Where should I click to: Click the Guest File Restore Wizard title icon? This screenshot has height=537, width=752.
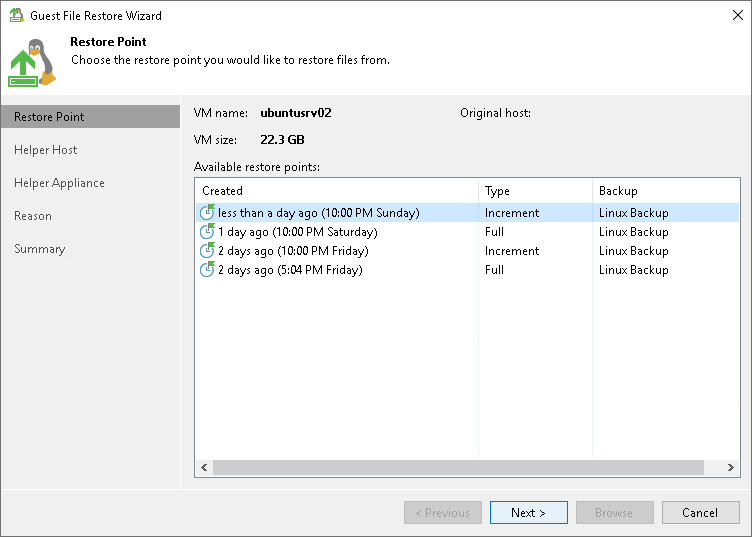[x=16, y=15]
